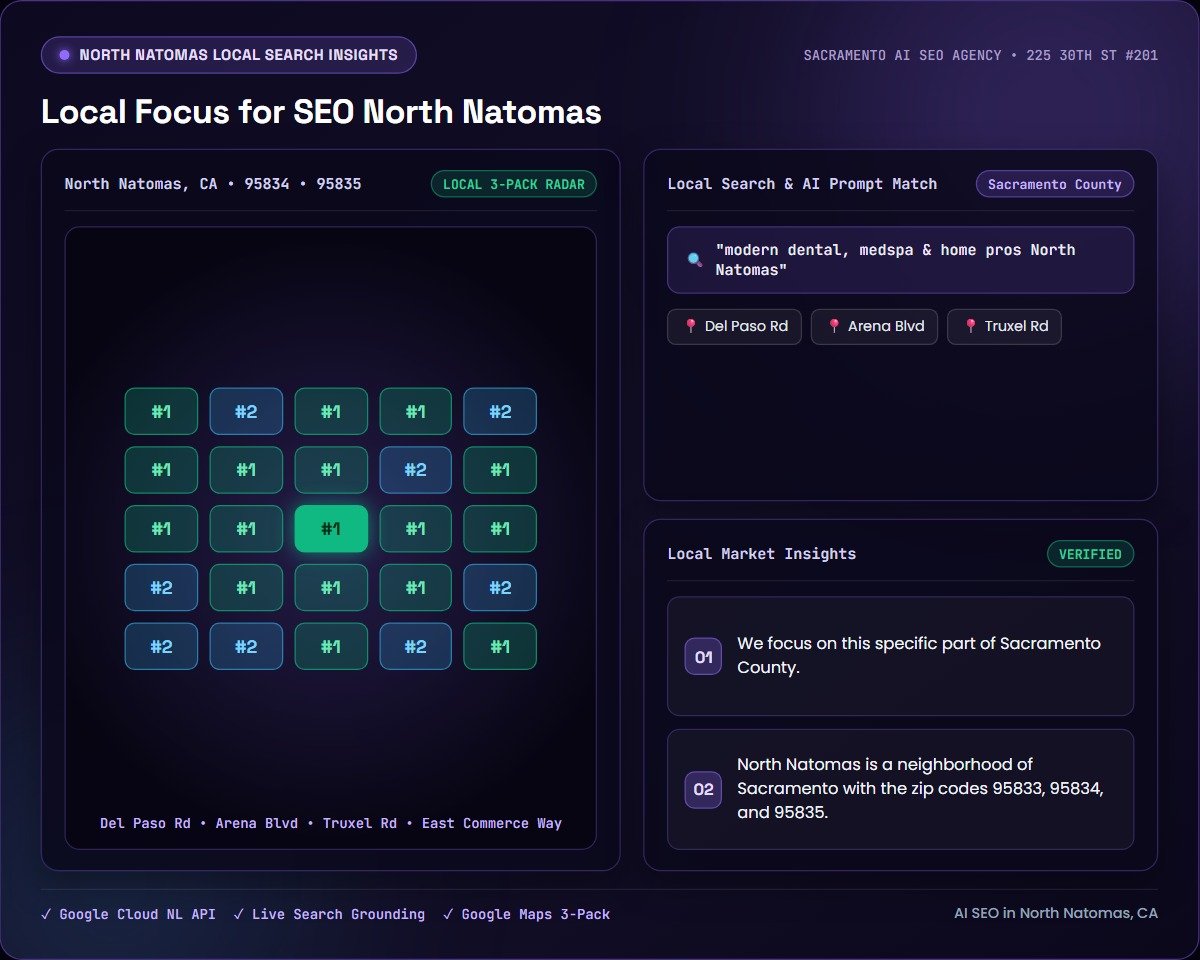
Task: Click the 'Google Maps 3-Pack' footer item
Action: (526, 914)
